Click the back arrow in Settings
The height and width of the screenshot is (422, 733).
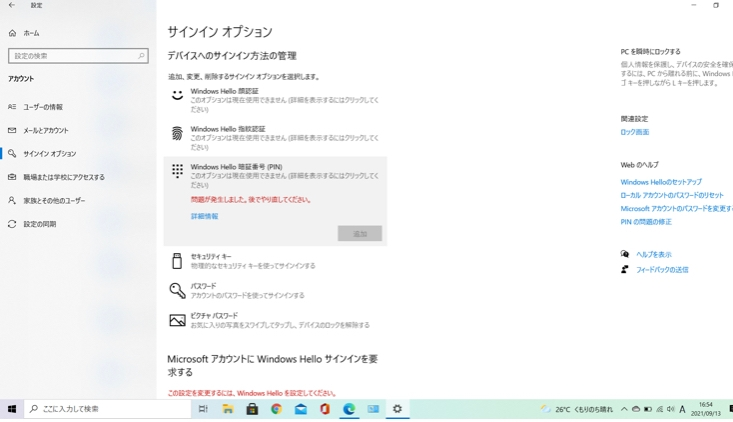[12, 5]
